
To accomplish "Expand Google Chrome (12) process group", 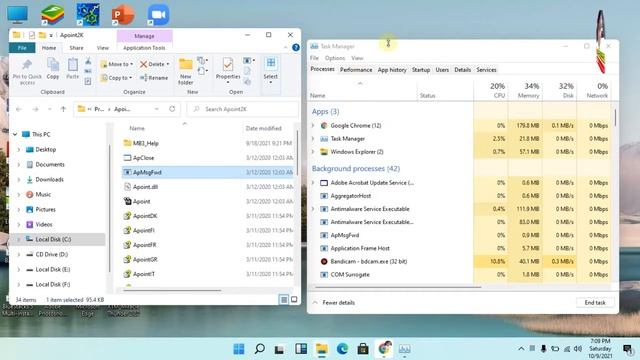I will pyautogui.click(x=313, y=126).
